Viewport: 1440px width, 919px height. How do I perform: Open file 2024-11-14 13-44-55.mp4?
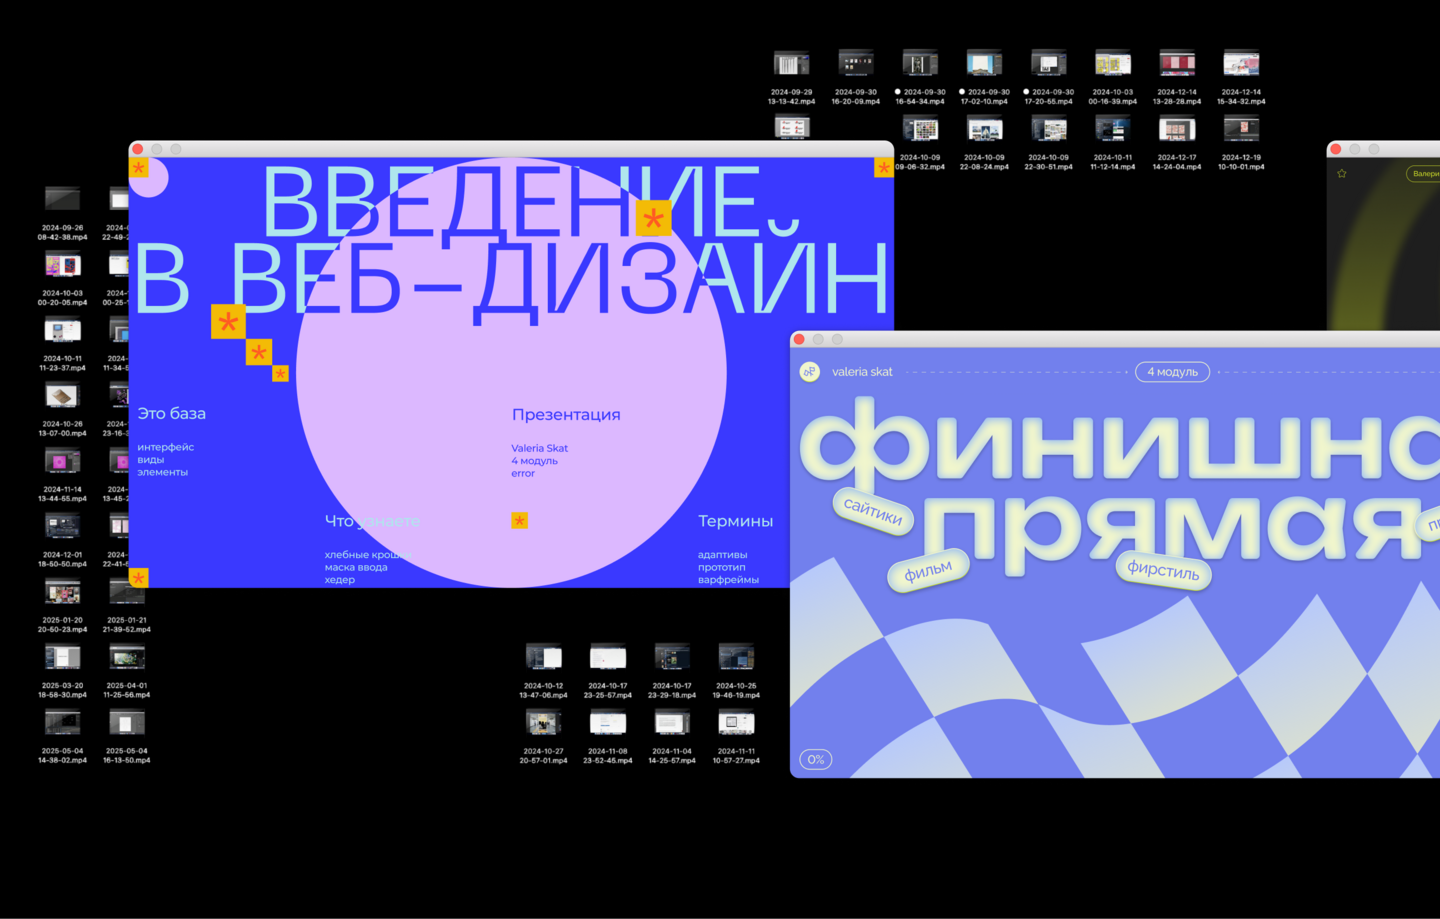point(62,476)
